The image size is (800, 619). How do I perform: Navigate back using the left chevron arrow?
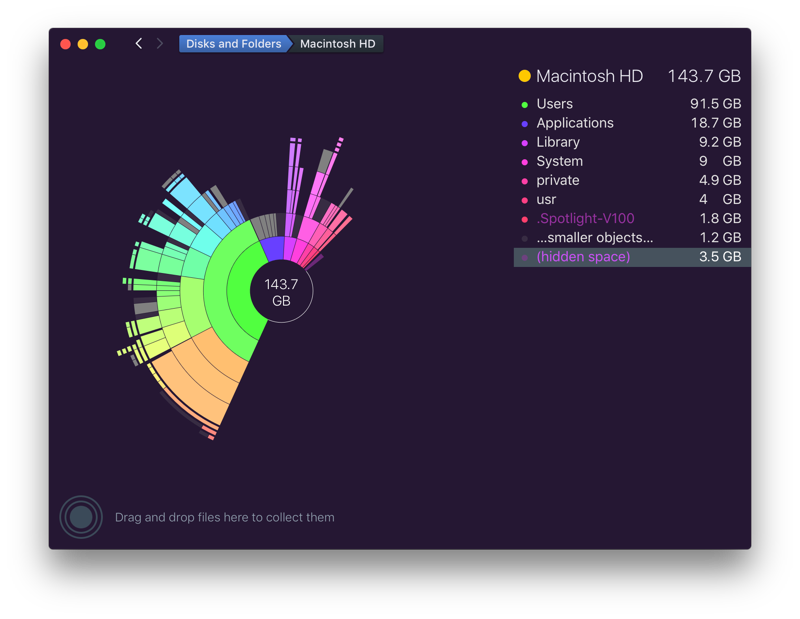139,43
